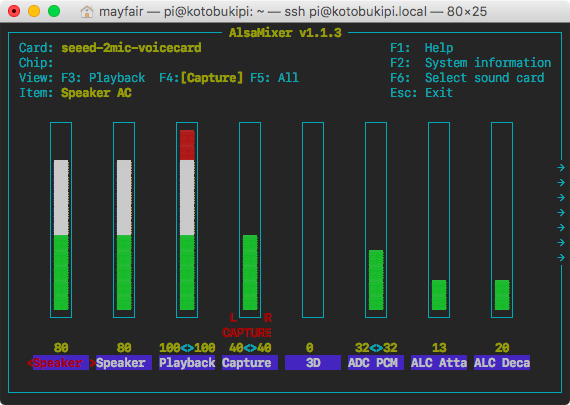
Task: Click the empty 3D level bar
Action: 313,220
